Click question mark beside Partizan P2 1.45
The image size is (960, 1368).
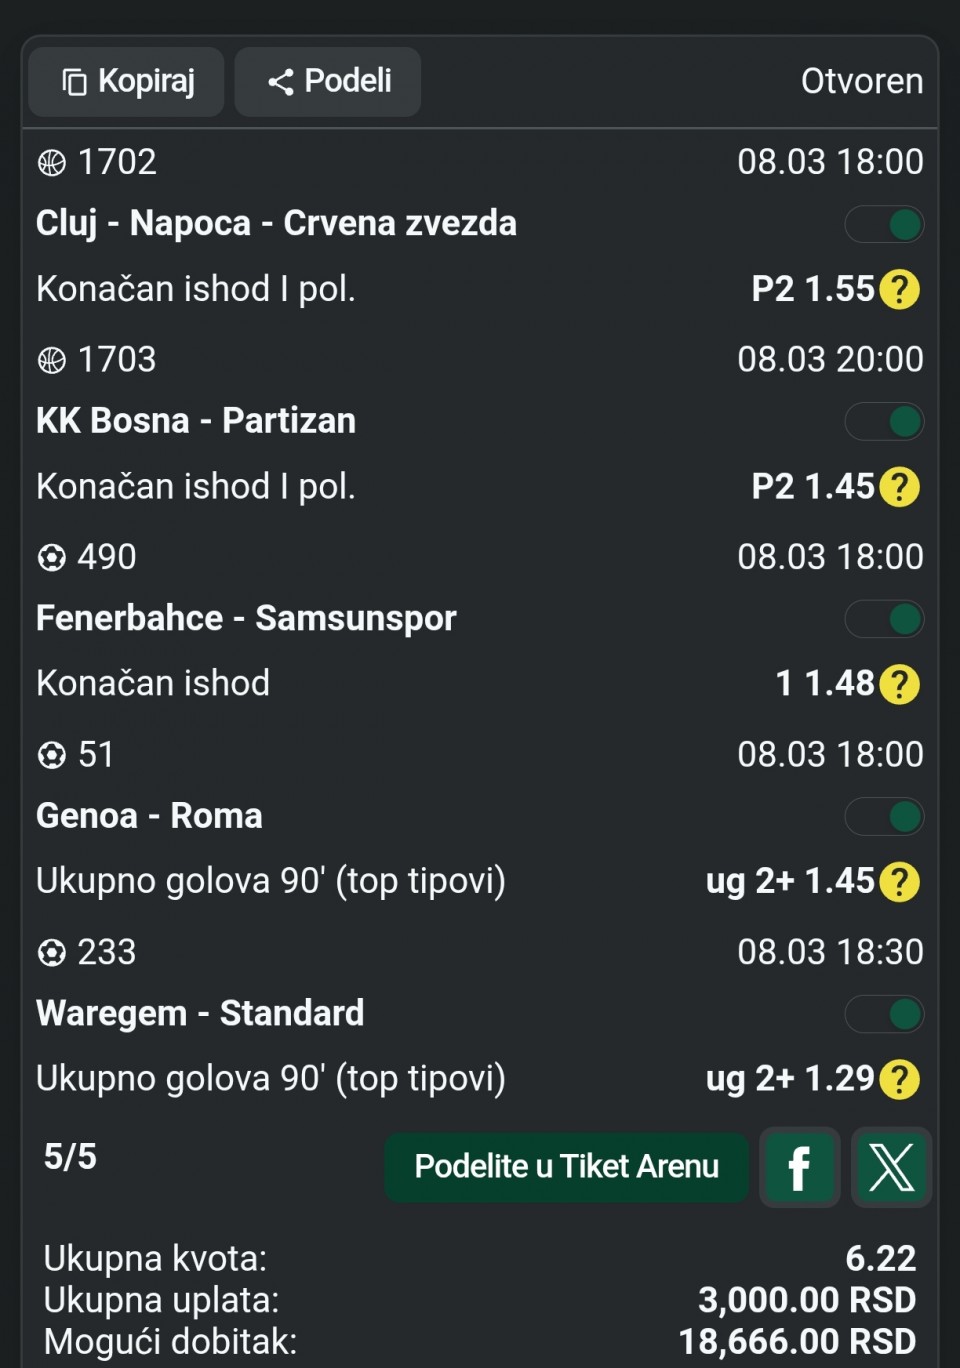click(x=900, y=487)
